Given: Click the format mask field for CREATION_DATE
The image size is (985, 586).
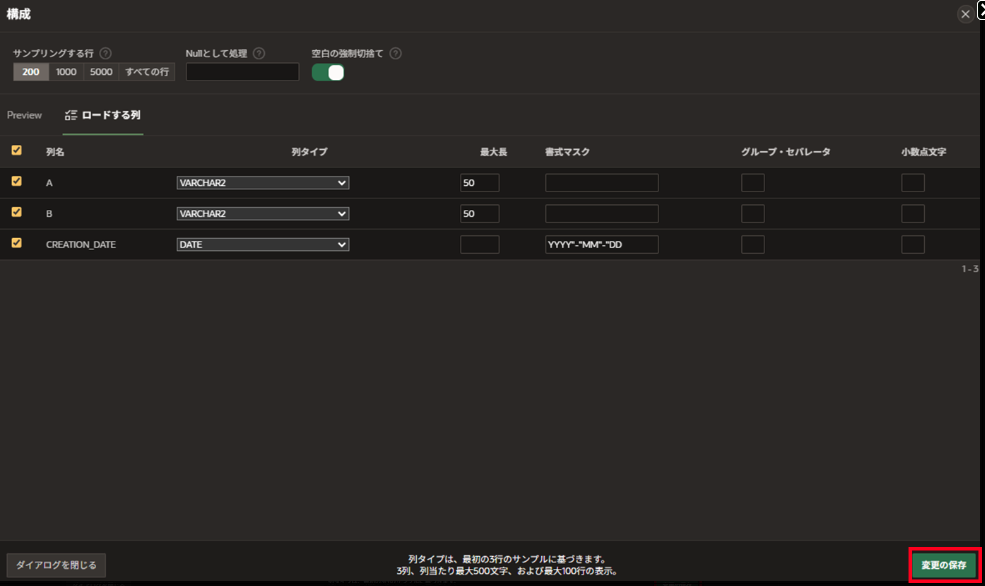Looking at the screenshot, I should pos(601,244).
